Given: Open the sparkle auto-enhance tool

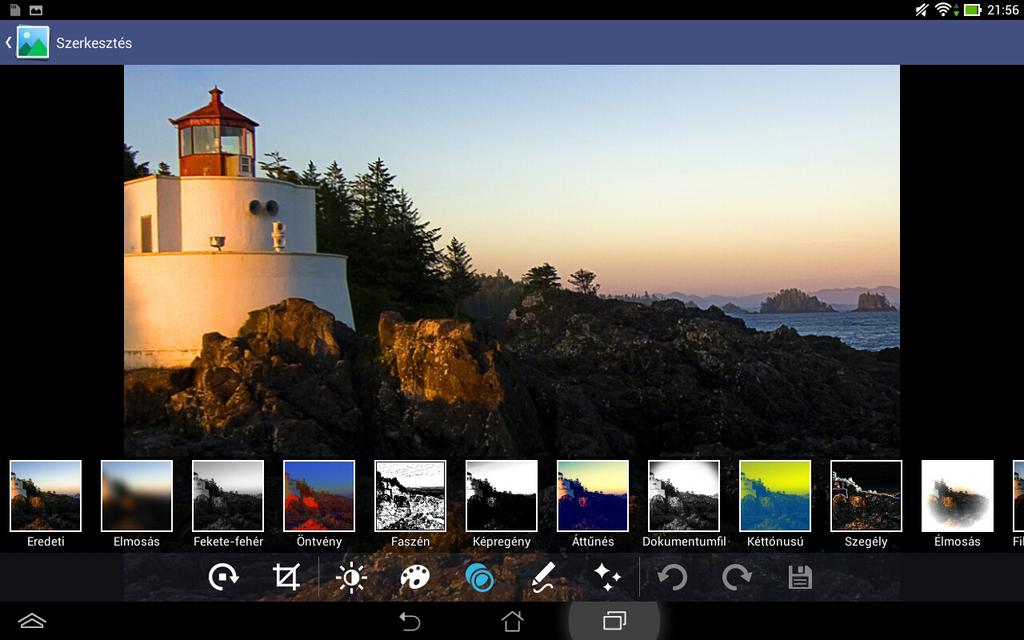Looking at the screenshot, I should click(607, 577).
